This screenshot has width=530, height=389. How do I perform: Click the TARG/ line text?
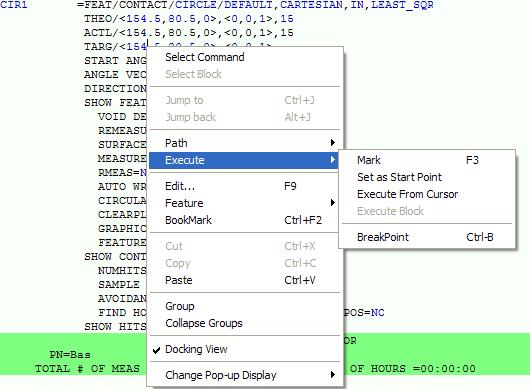pos(115,47)
